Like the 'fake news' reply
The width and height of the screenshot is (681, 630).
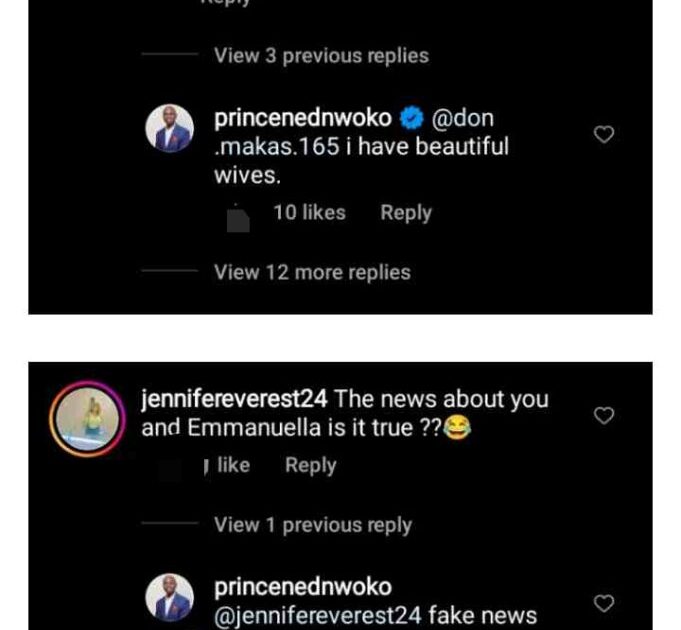(x=604, y=603)
